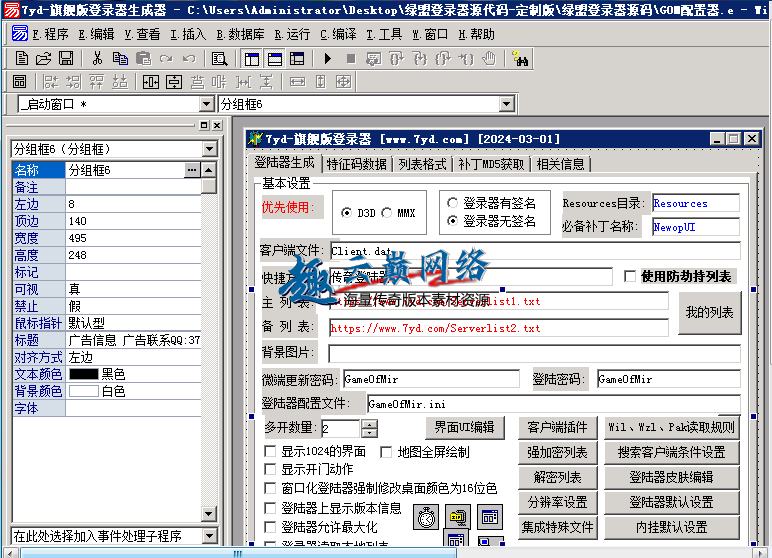Select the 登录器有签名 radio option
Image resolution: width=772 pixels, height=558 pixels.
point(452,203)
